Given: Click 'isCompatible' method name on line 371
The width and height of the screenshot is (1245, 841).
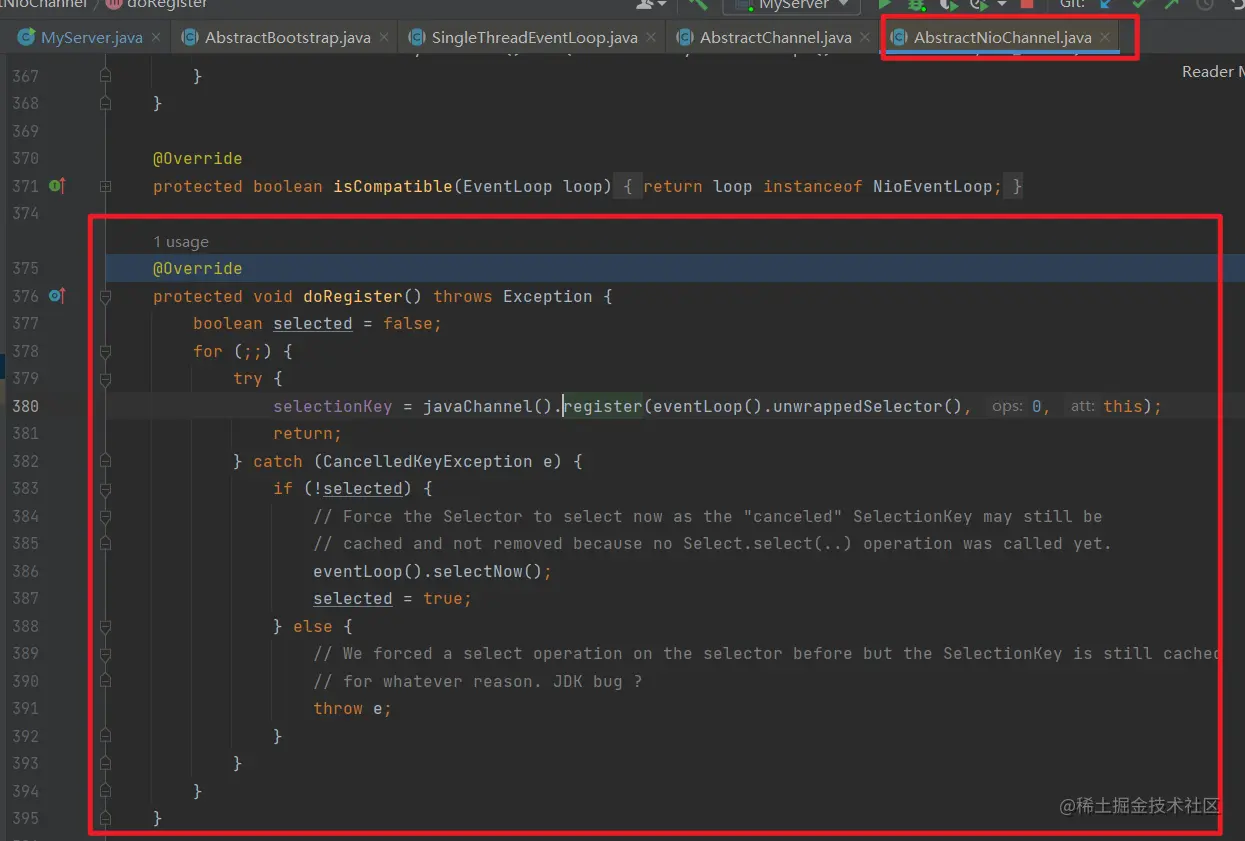Looking at the screenshot, I should (393, 186).
